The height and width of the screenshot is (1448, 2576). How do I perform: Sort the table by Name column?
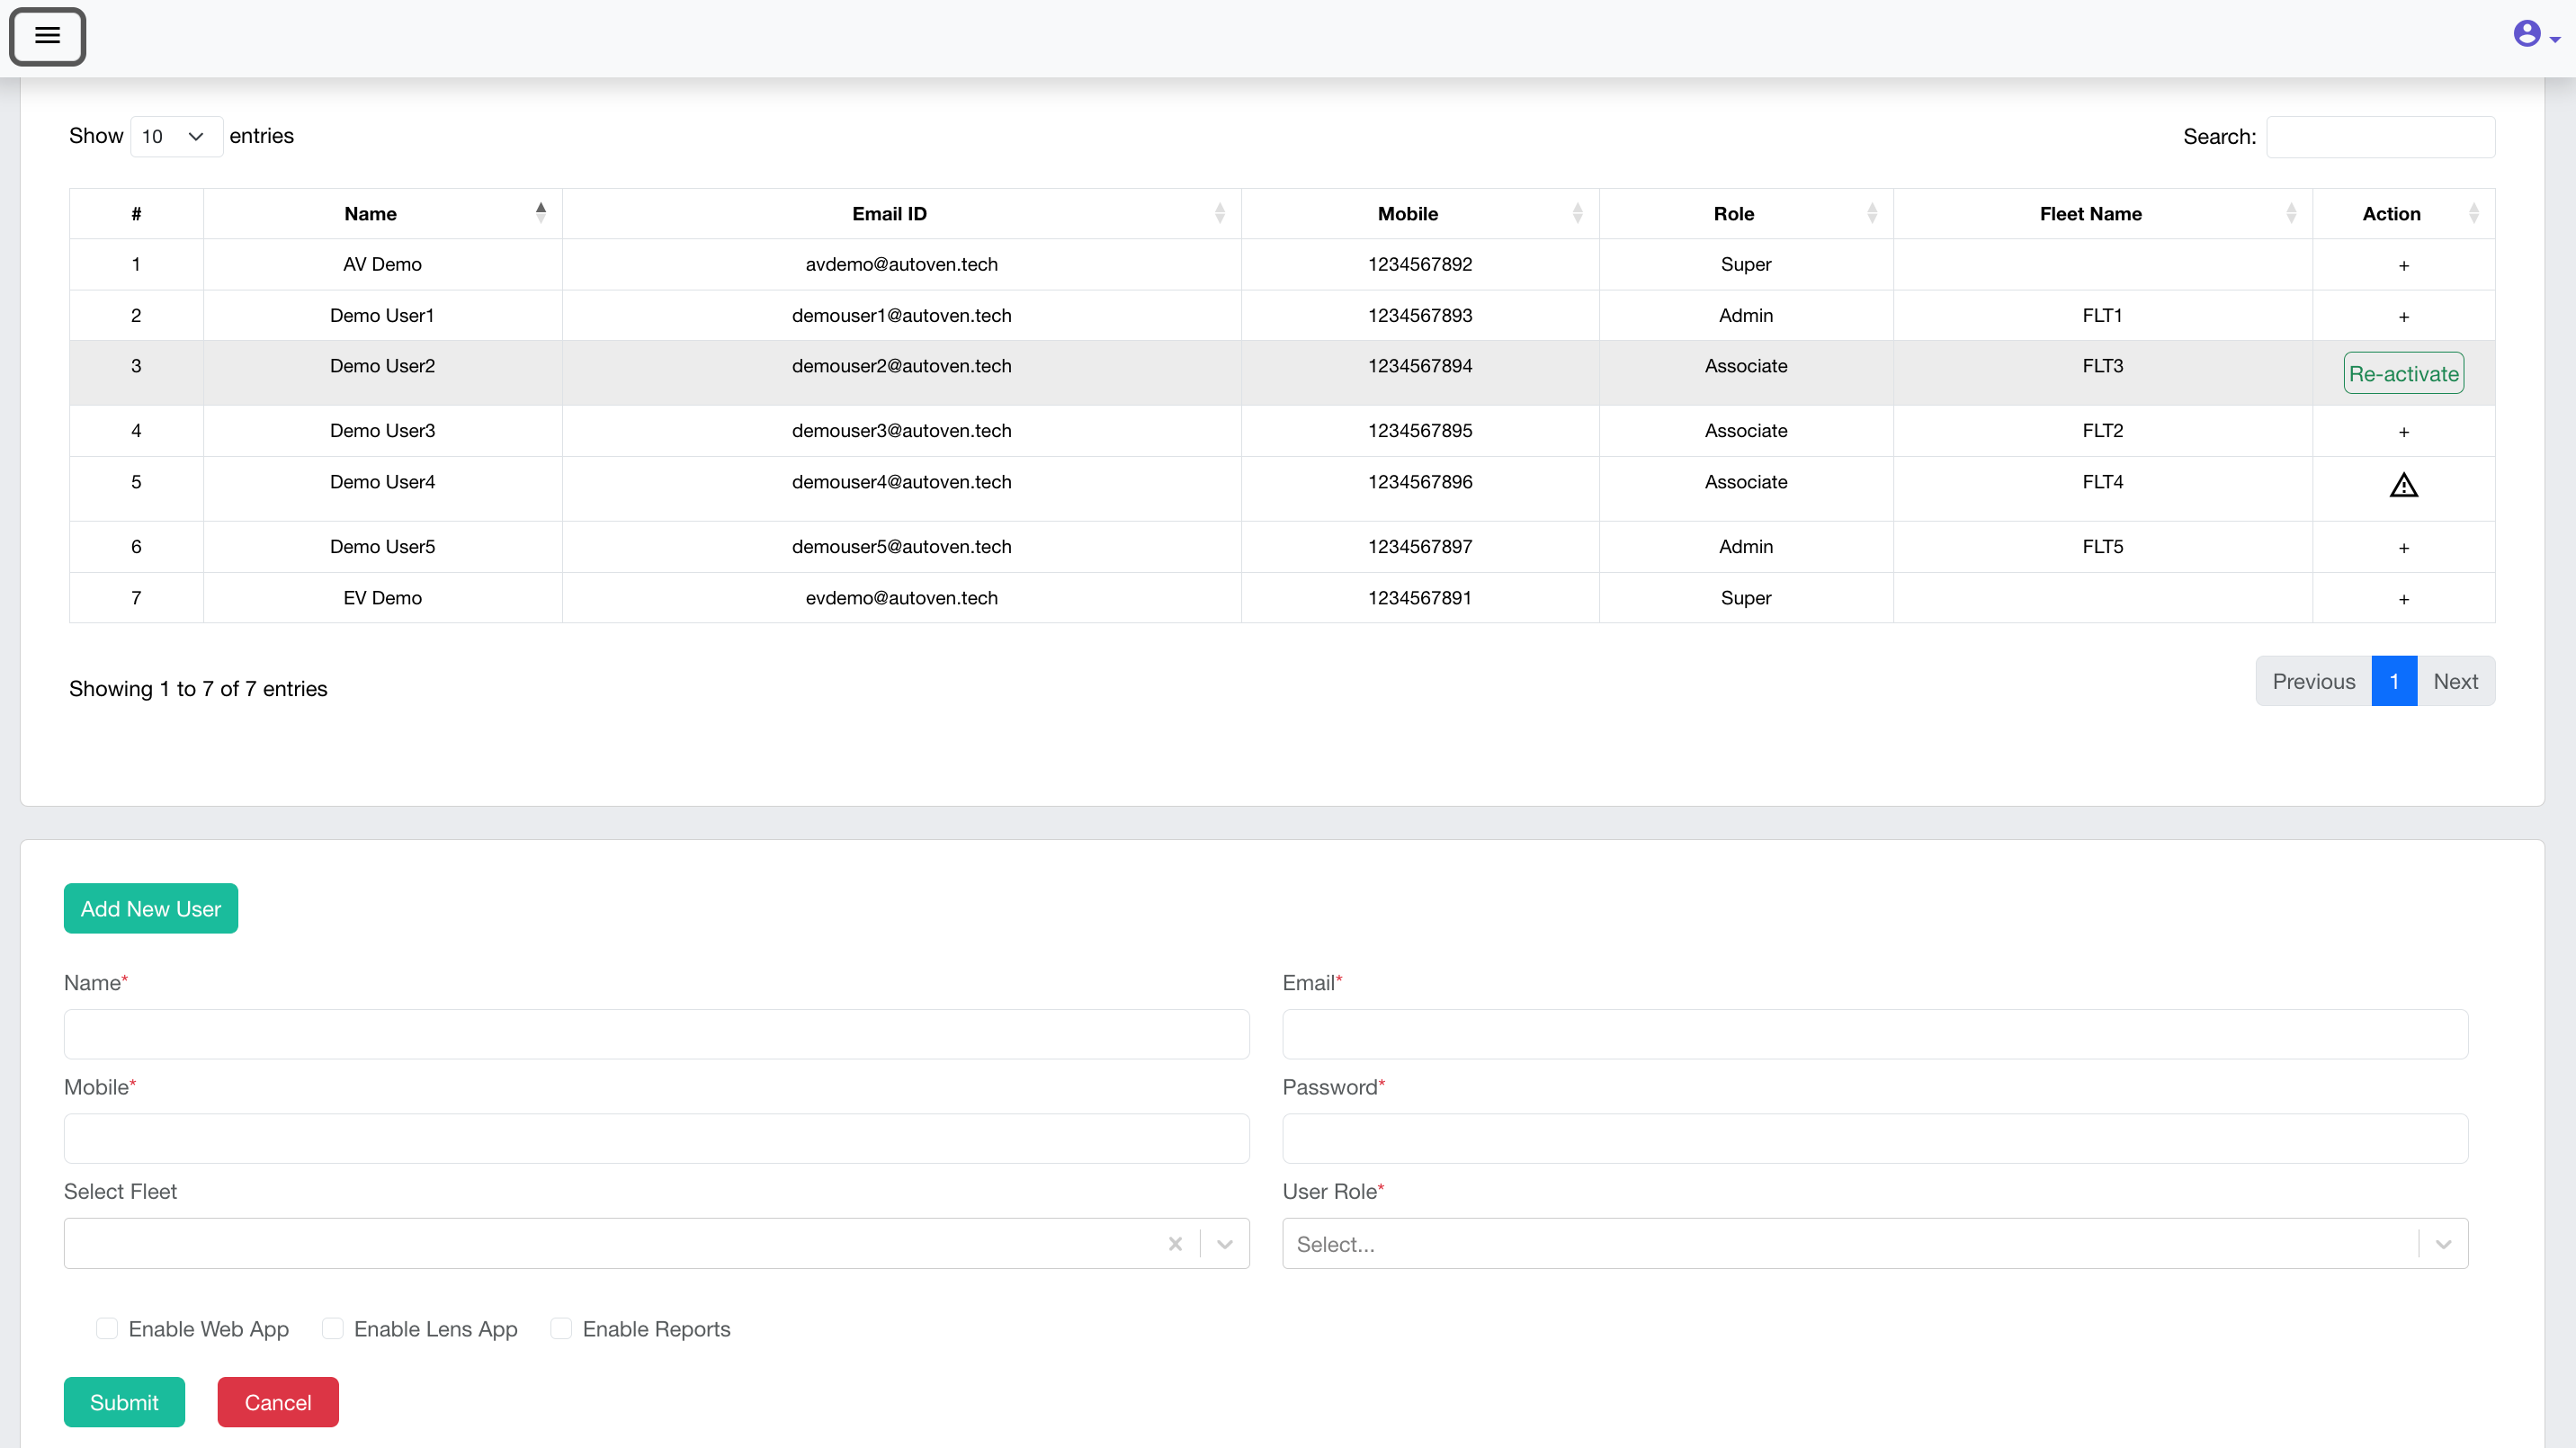click(540, 212)
